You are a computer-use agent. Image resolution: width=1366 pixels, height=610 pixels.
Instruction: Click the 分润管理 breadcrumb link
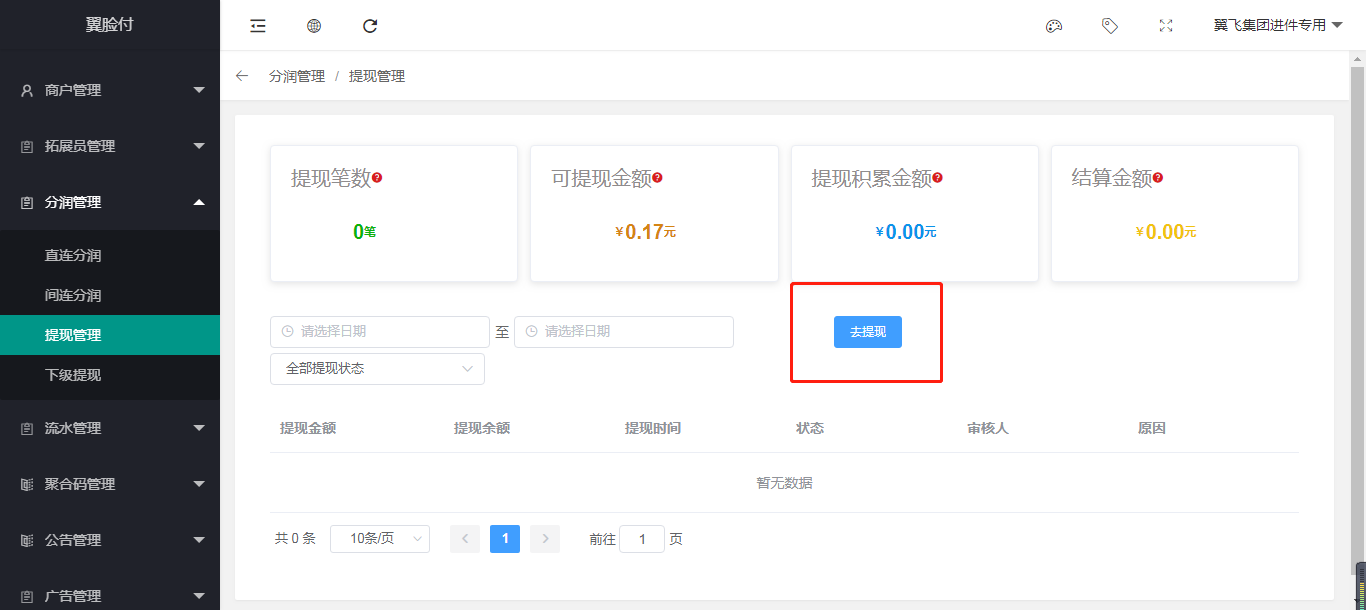297,76
